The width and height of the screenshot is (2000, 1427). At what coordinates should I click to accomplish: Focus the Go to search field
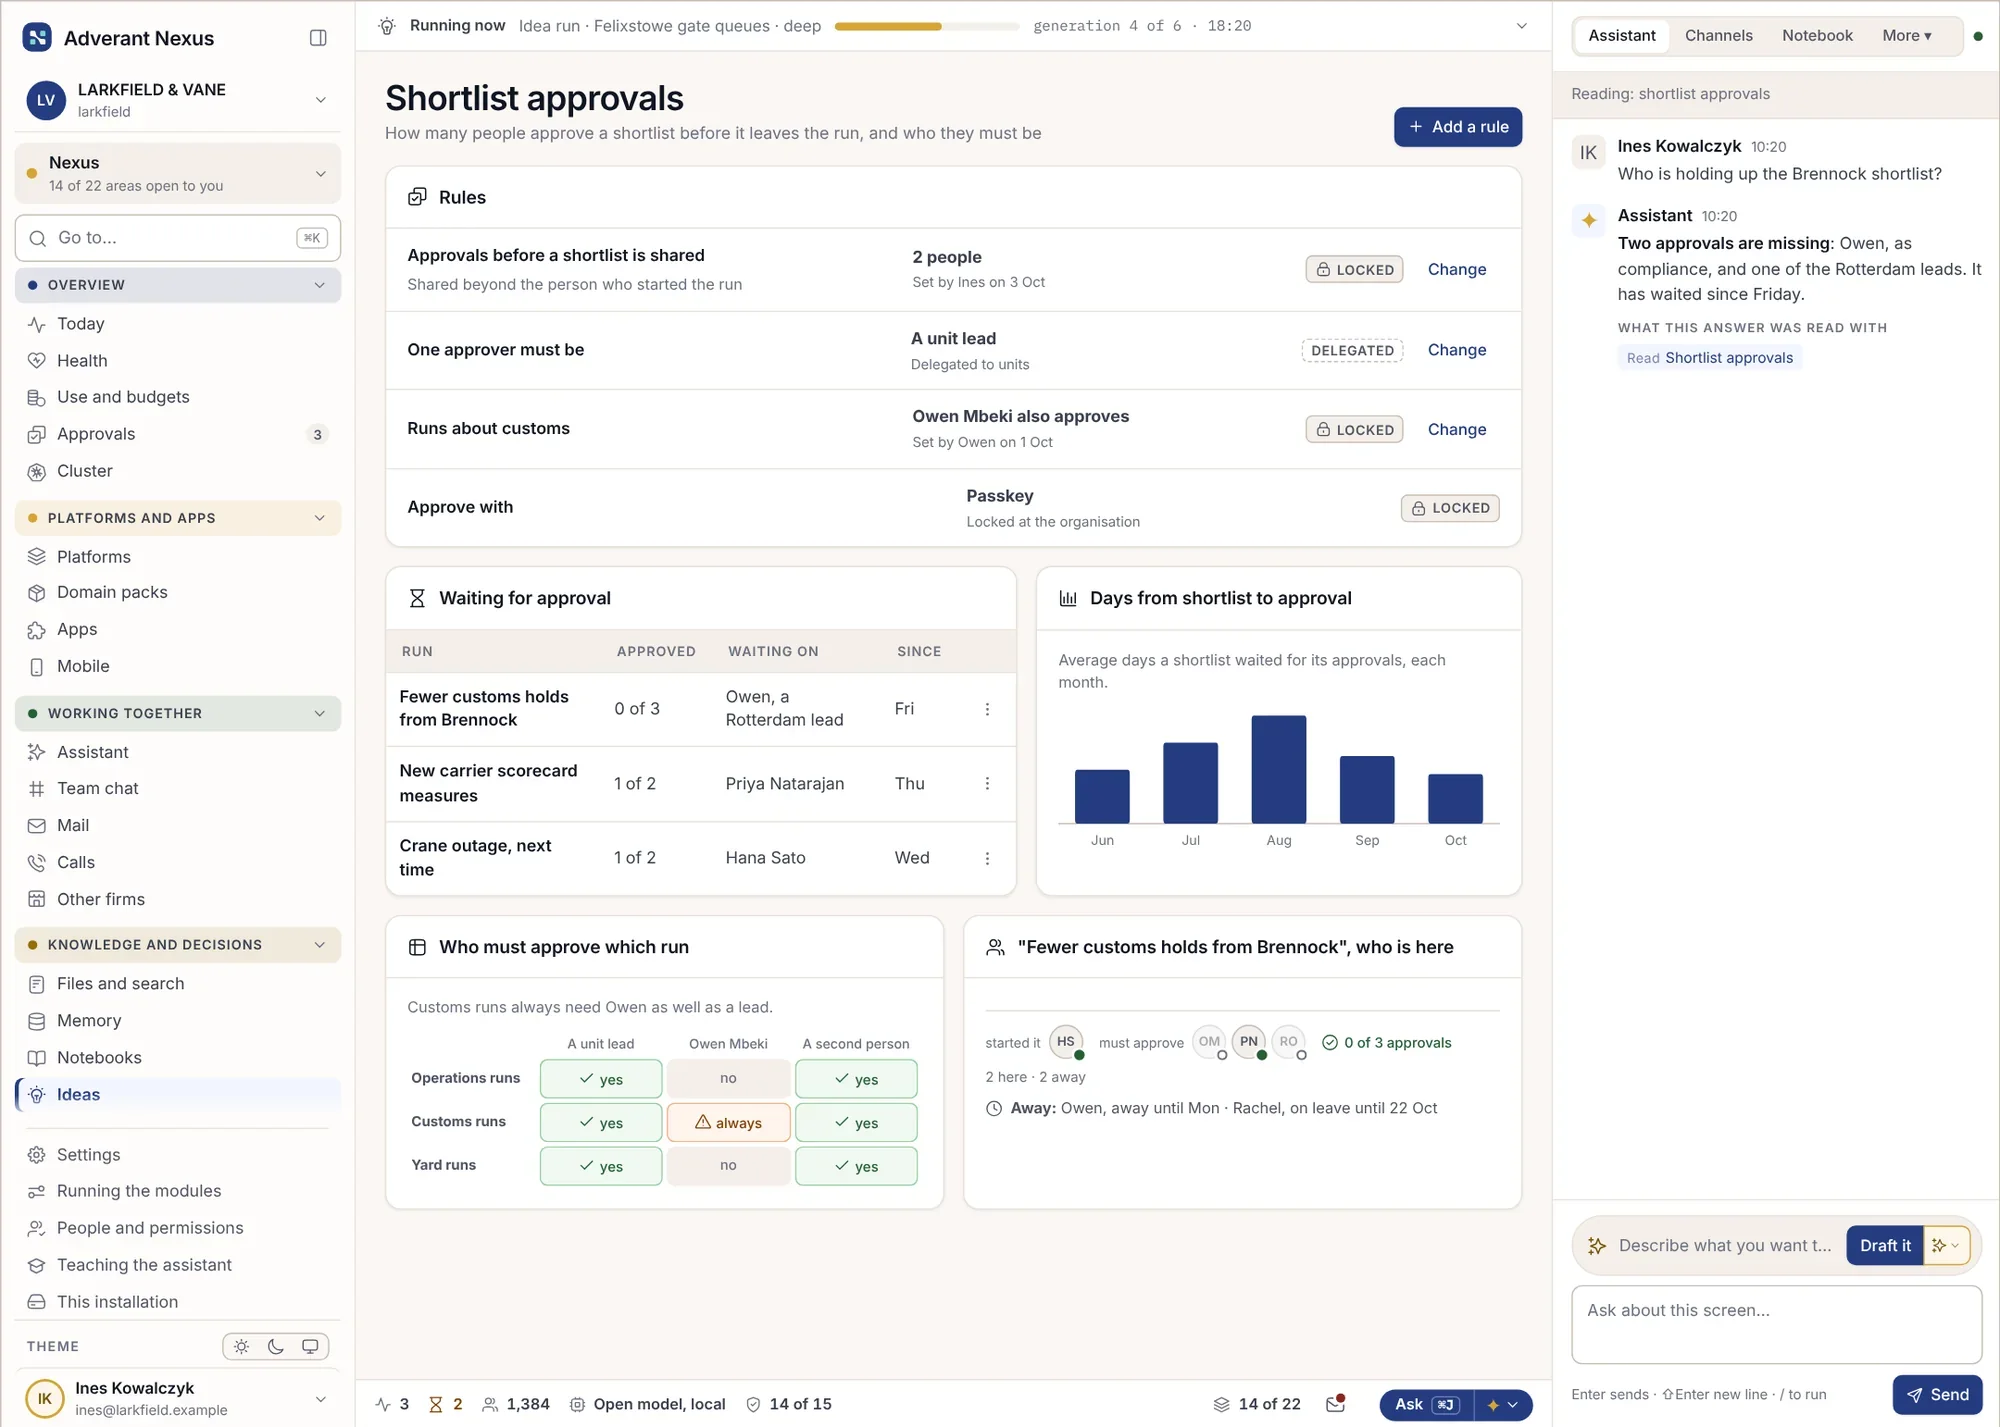click(x=178, y=238)
